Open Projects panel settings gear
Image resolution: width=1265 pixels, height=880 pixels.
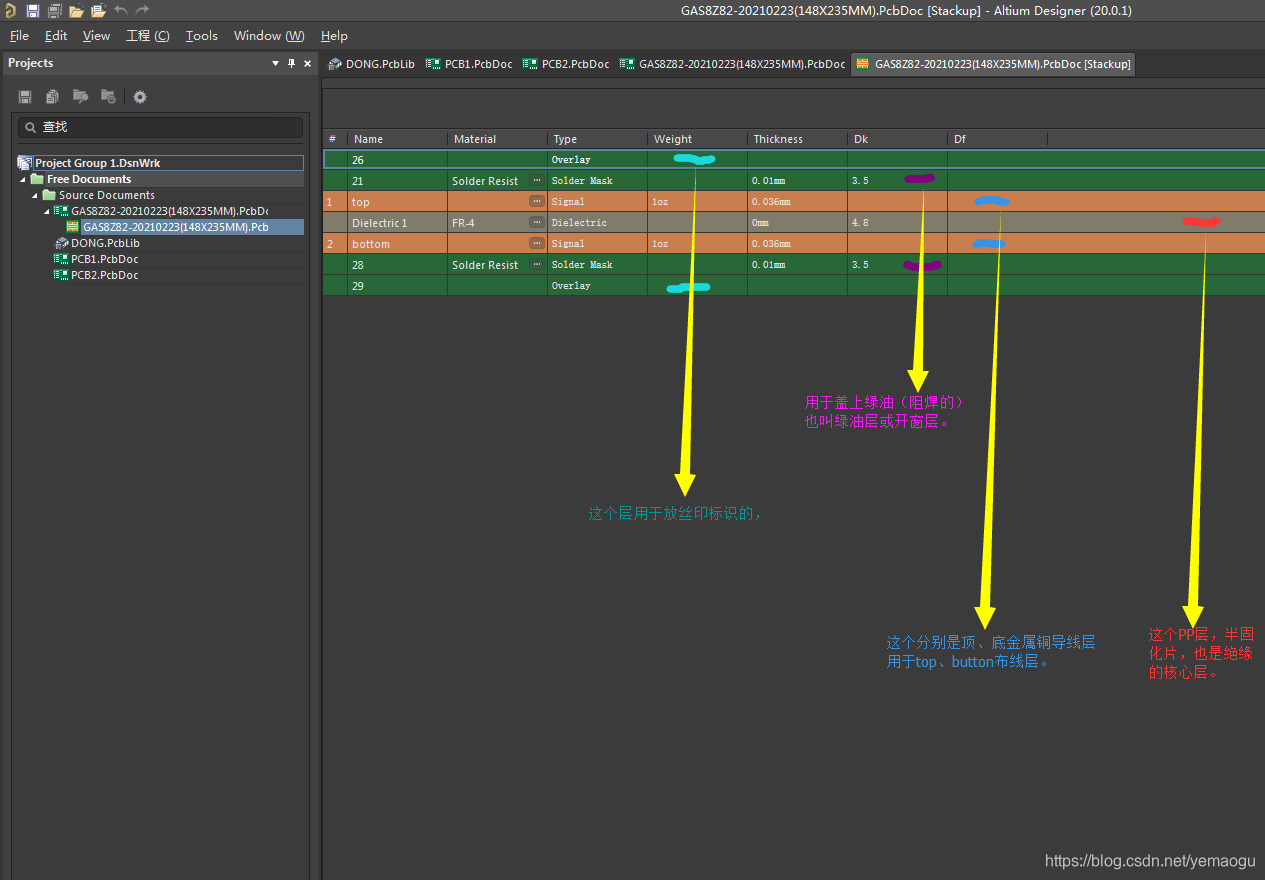pos(140,97)
